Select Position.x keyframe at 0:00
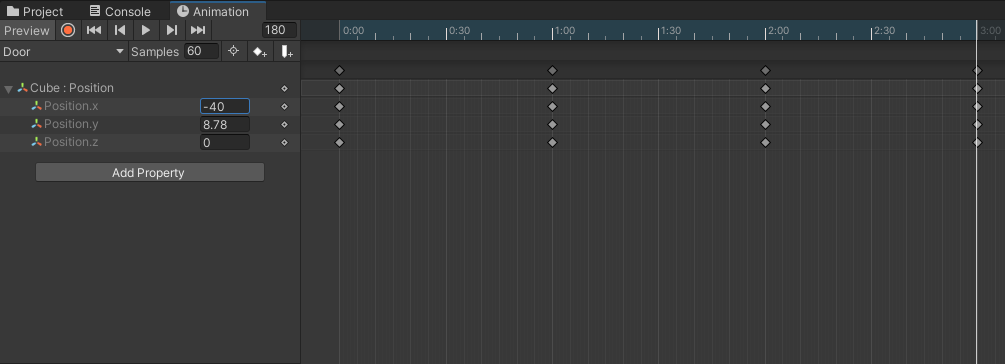The image size is (1005, 364). click(340, 106)
